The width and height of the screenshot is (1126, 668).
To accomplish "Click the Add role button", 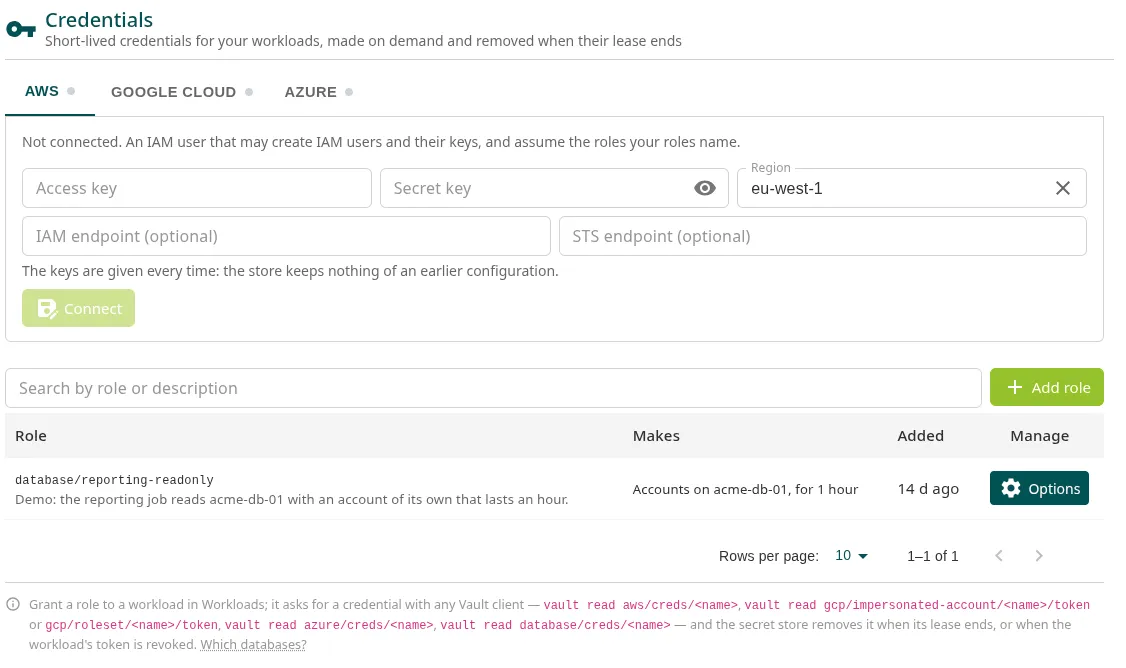I will pyautogui.click(x=1046, y=387).
